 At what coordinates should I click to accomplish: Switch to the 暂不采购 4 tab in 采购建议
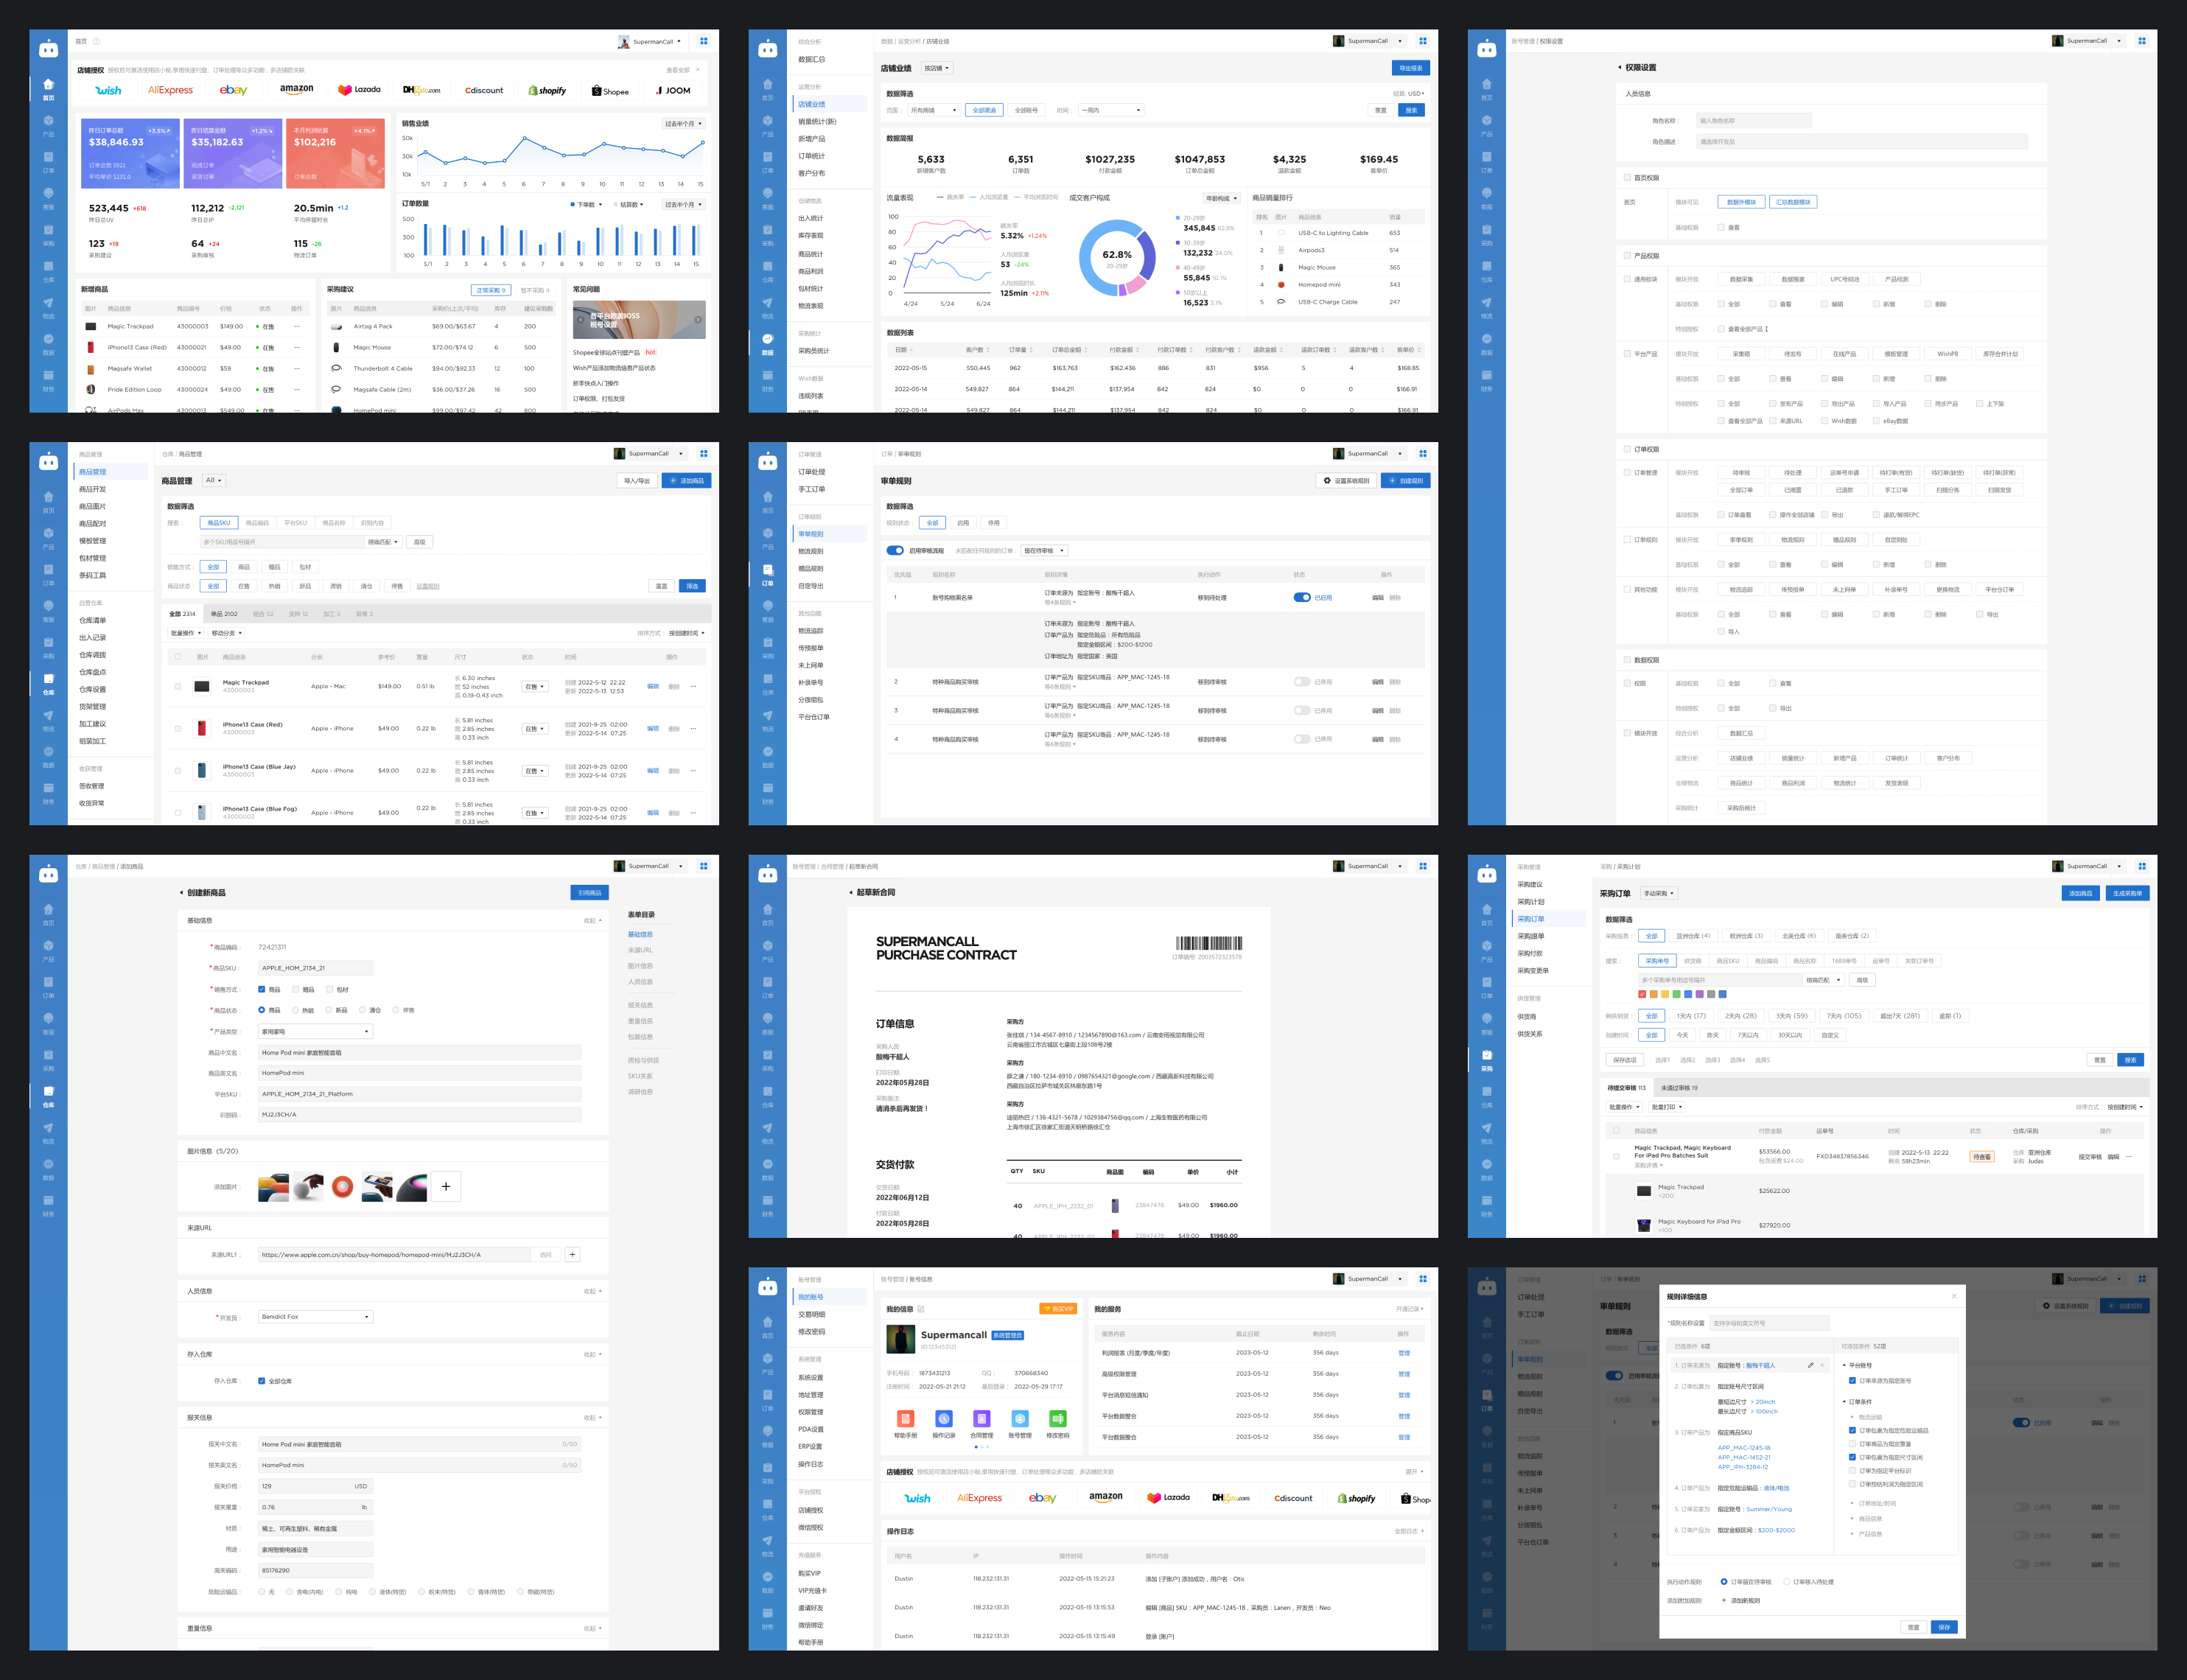534,290
